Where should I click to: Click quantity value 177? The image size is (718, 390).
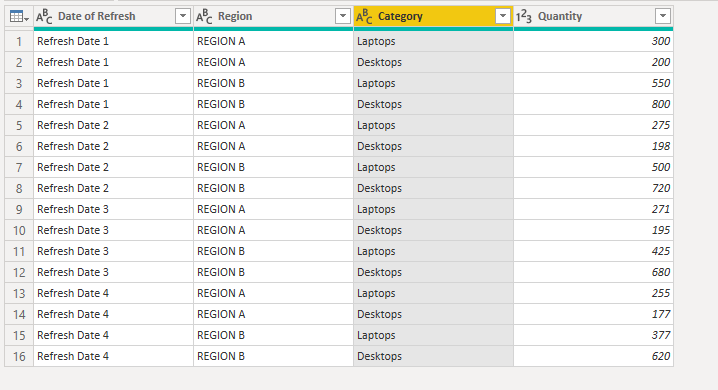point(661,314)
